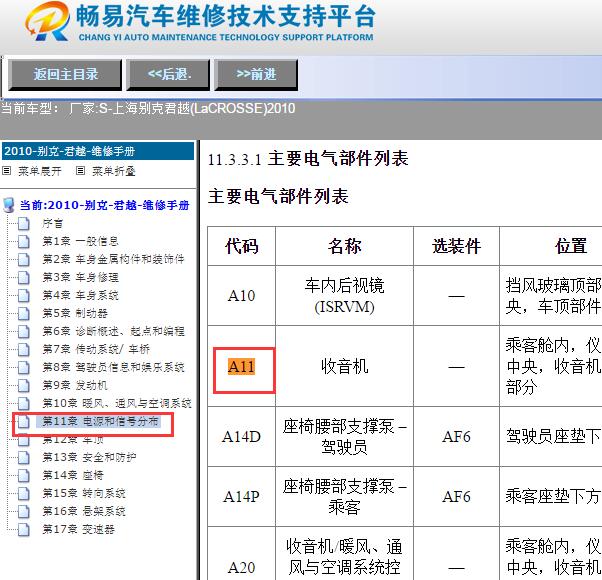Click the page icon beside 第7章
The width and height of the screenshot is (602, 580).
point(24,349)
